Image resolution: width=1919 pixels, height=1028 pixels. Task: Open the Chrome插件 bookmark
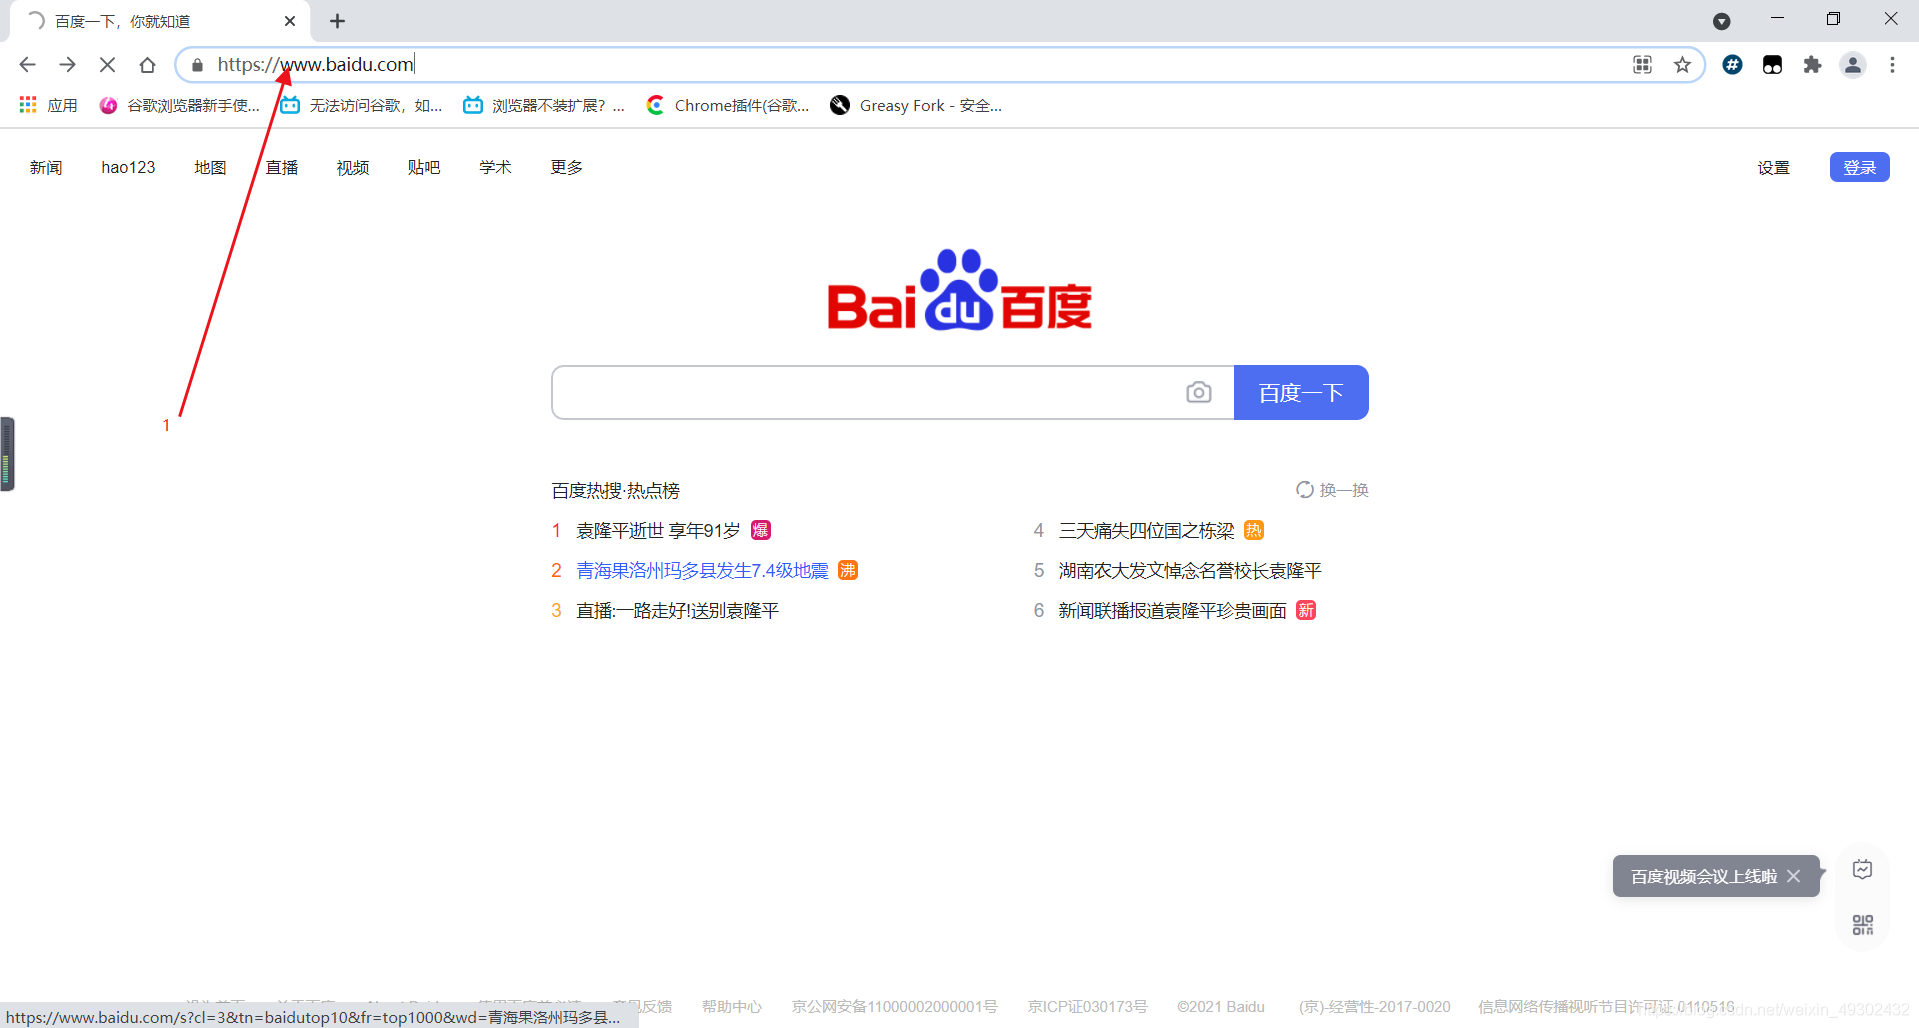coord(728,105)
